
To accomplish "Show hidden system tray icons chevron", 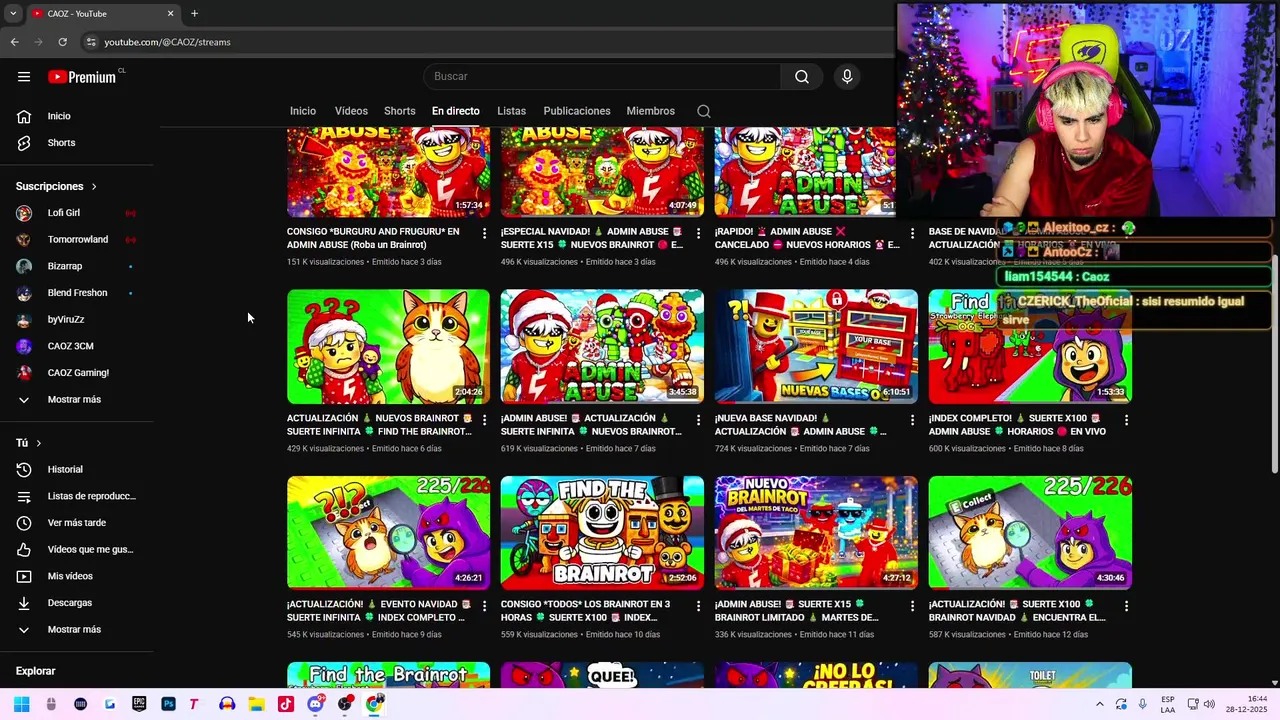I will point(1099,704).
